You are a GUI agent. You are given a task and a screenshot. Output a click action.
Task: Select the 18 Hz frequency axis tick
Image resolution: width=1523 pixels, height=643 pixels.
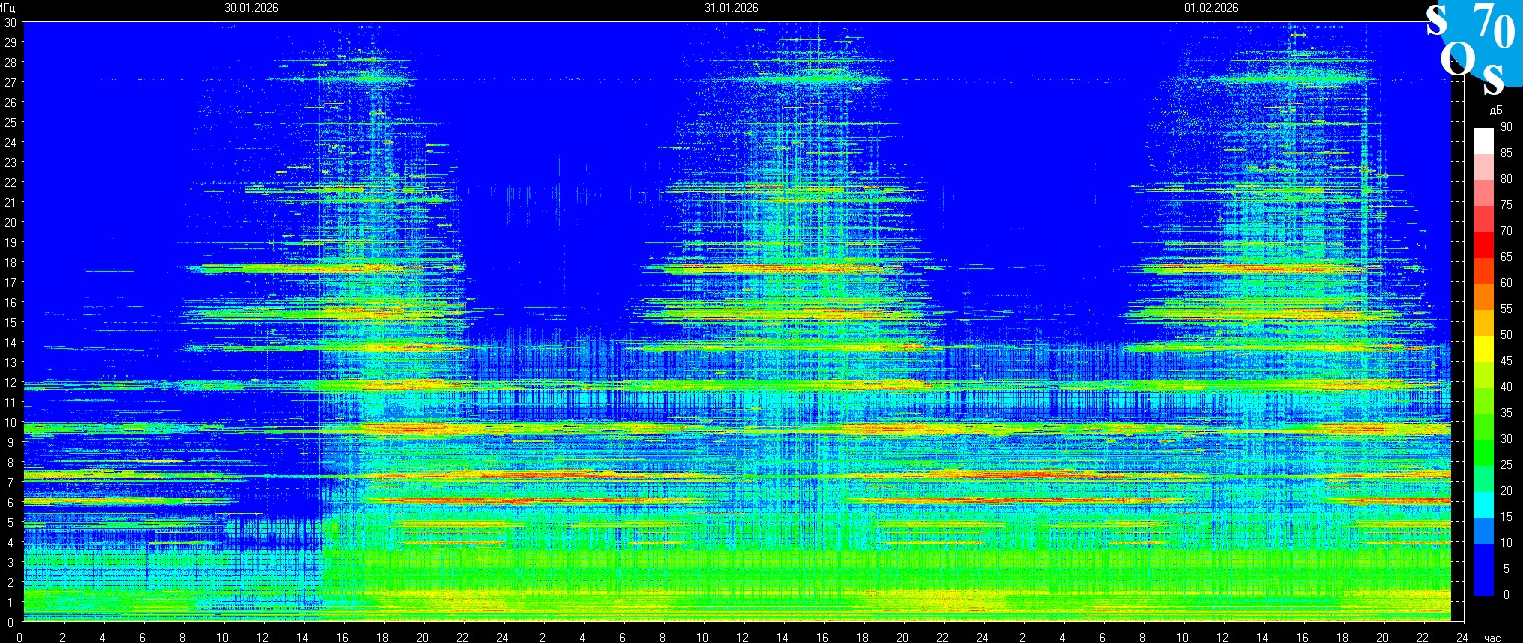(x=10, y=262)
